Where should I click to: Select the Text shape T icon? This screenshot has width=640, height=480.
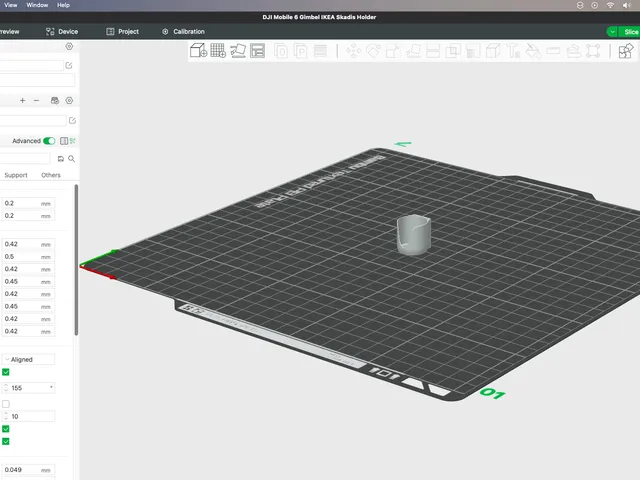pos(513,51)
